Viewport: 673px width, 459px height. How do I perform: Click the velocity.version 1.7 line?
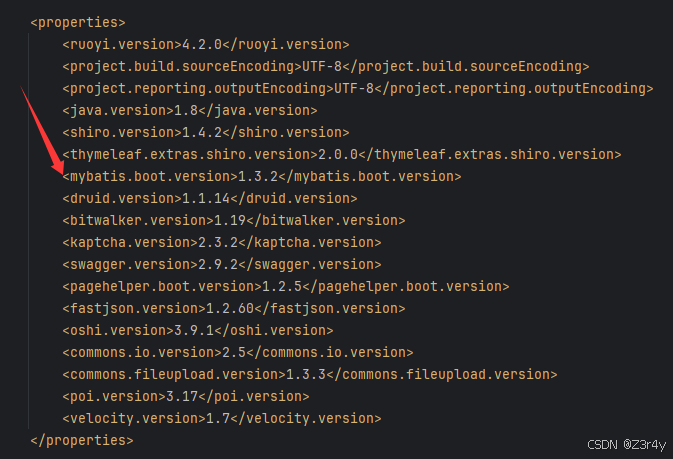click(x=222, y=418)
